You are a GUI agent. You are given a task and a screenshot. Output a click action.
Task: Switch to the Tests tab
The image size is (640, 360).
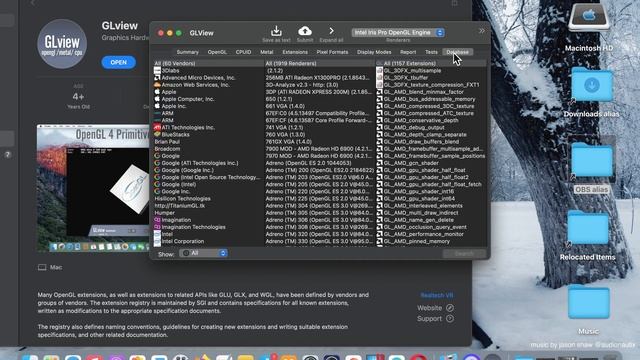[431, 52]
